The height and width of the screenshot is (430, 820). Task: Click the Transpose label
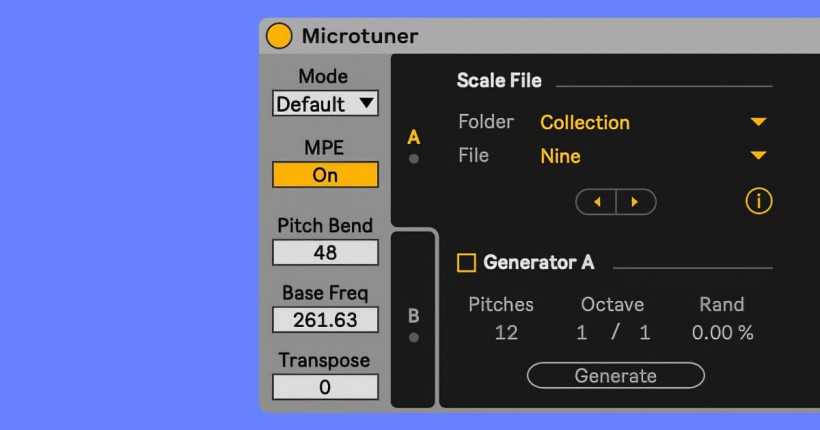tap(324, 360)
